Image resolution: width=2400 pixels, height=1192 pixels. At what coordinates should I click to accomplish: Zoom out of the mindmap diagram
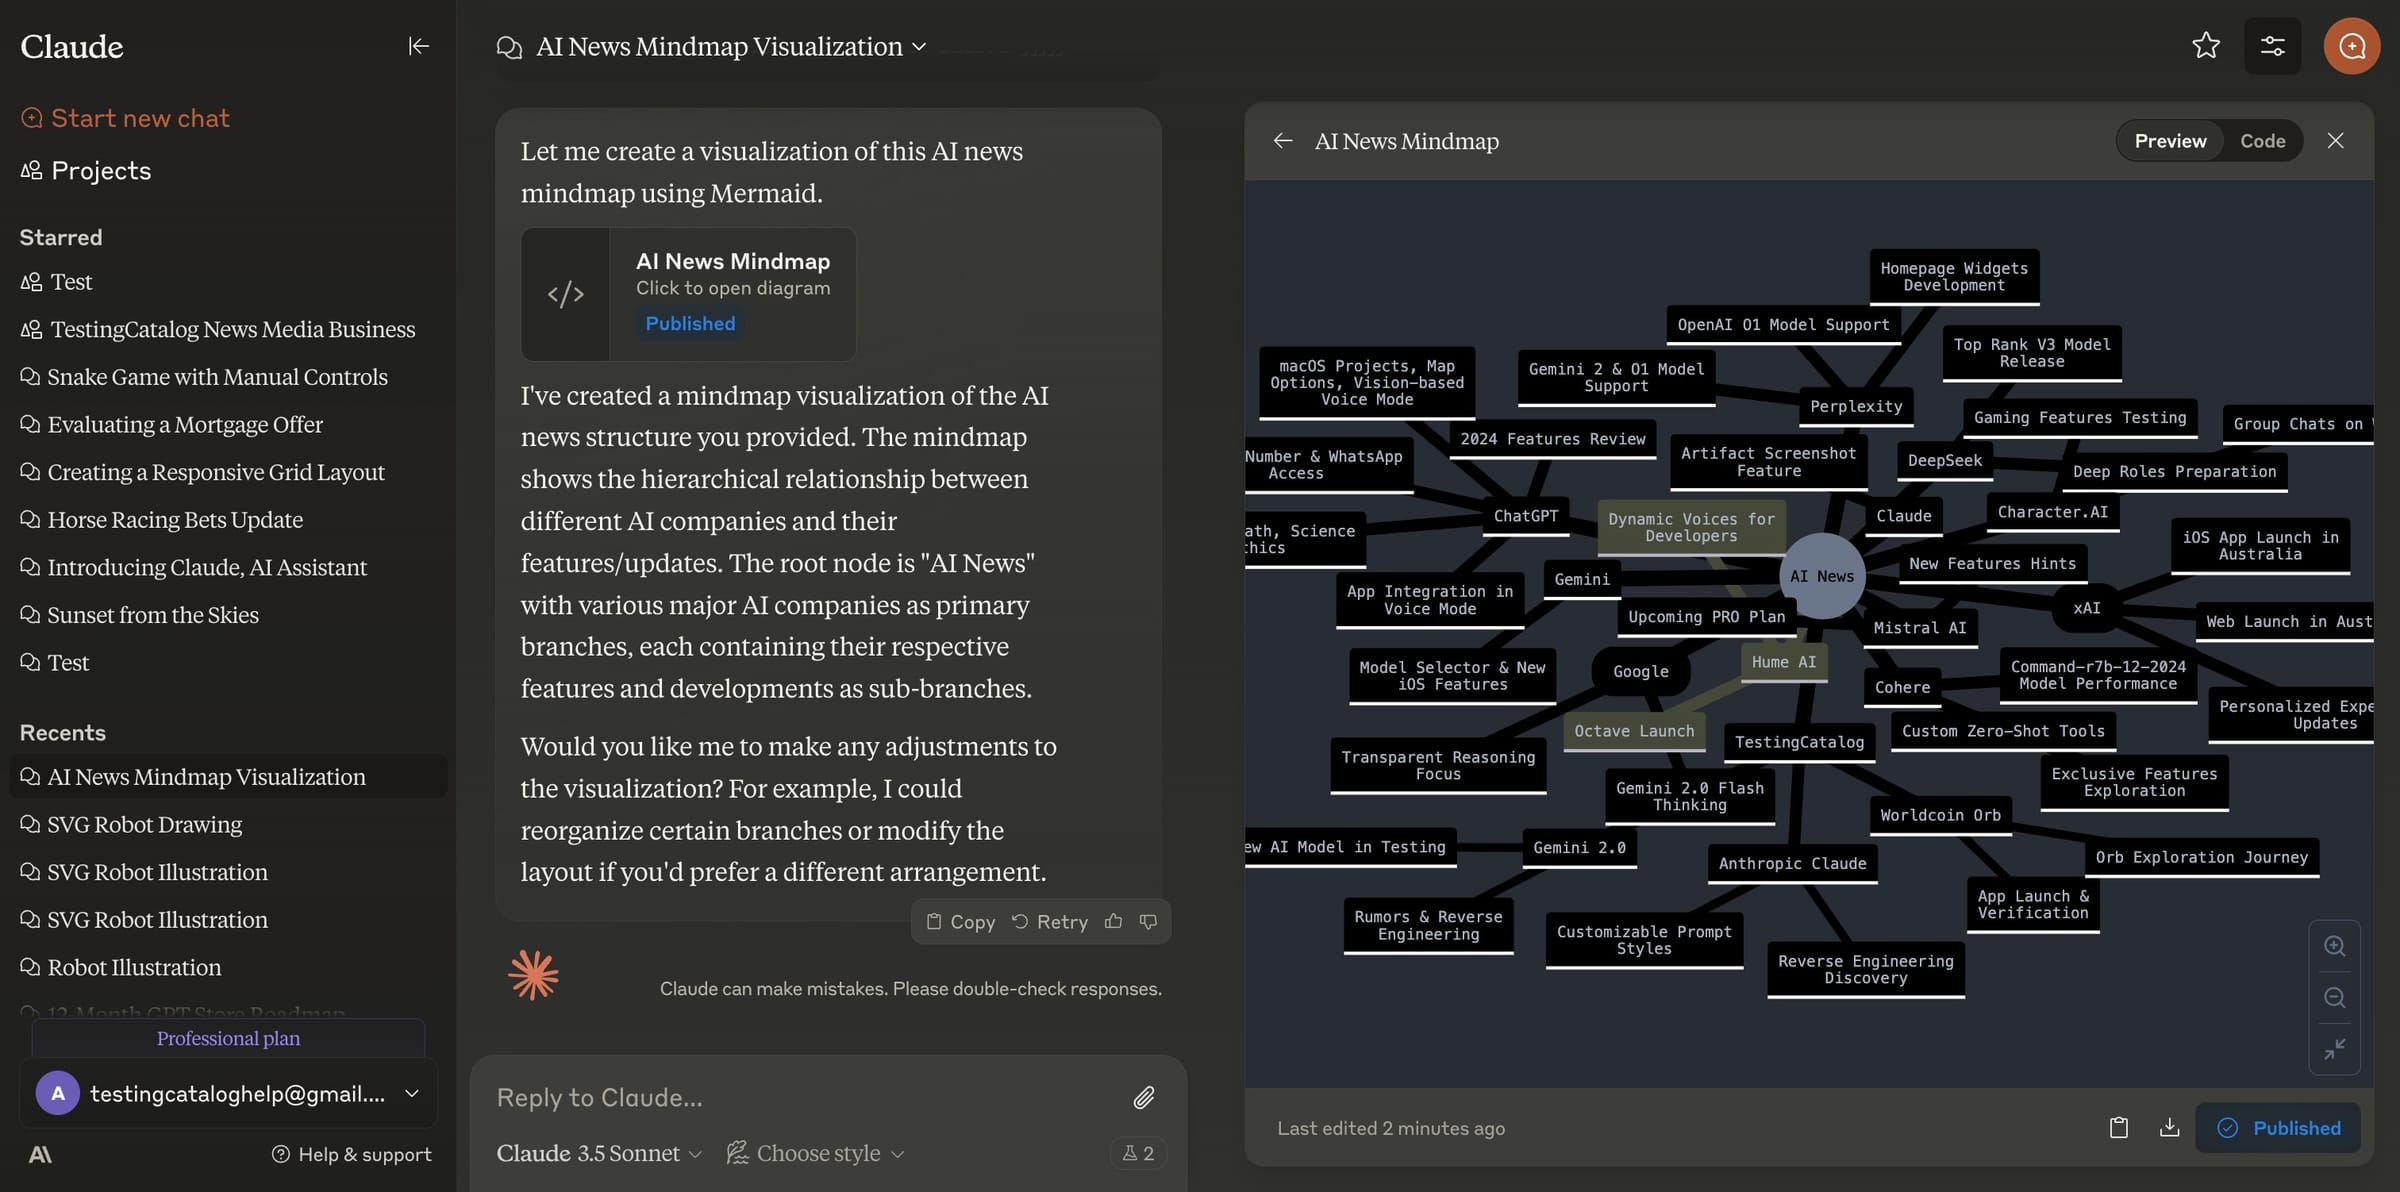click(x=2335, y=997)
